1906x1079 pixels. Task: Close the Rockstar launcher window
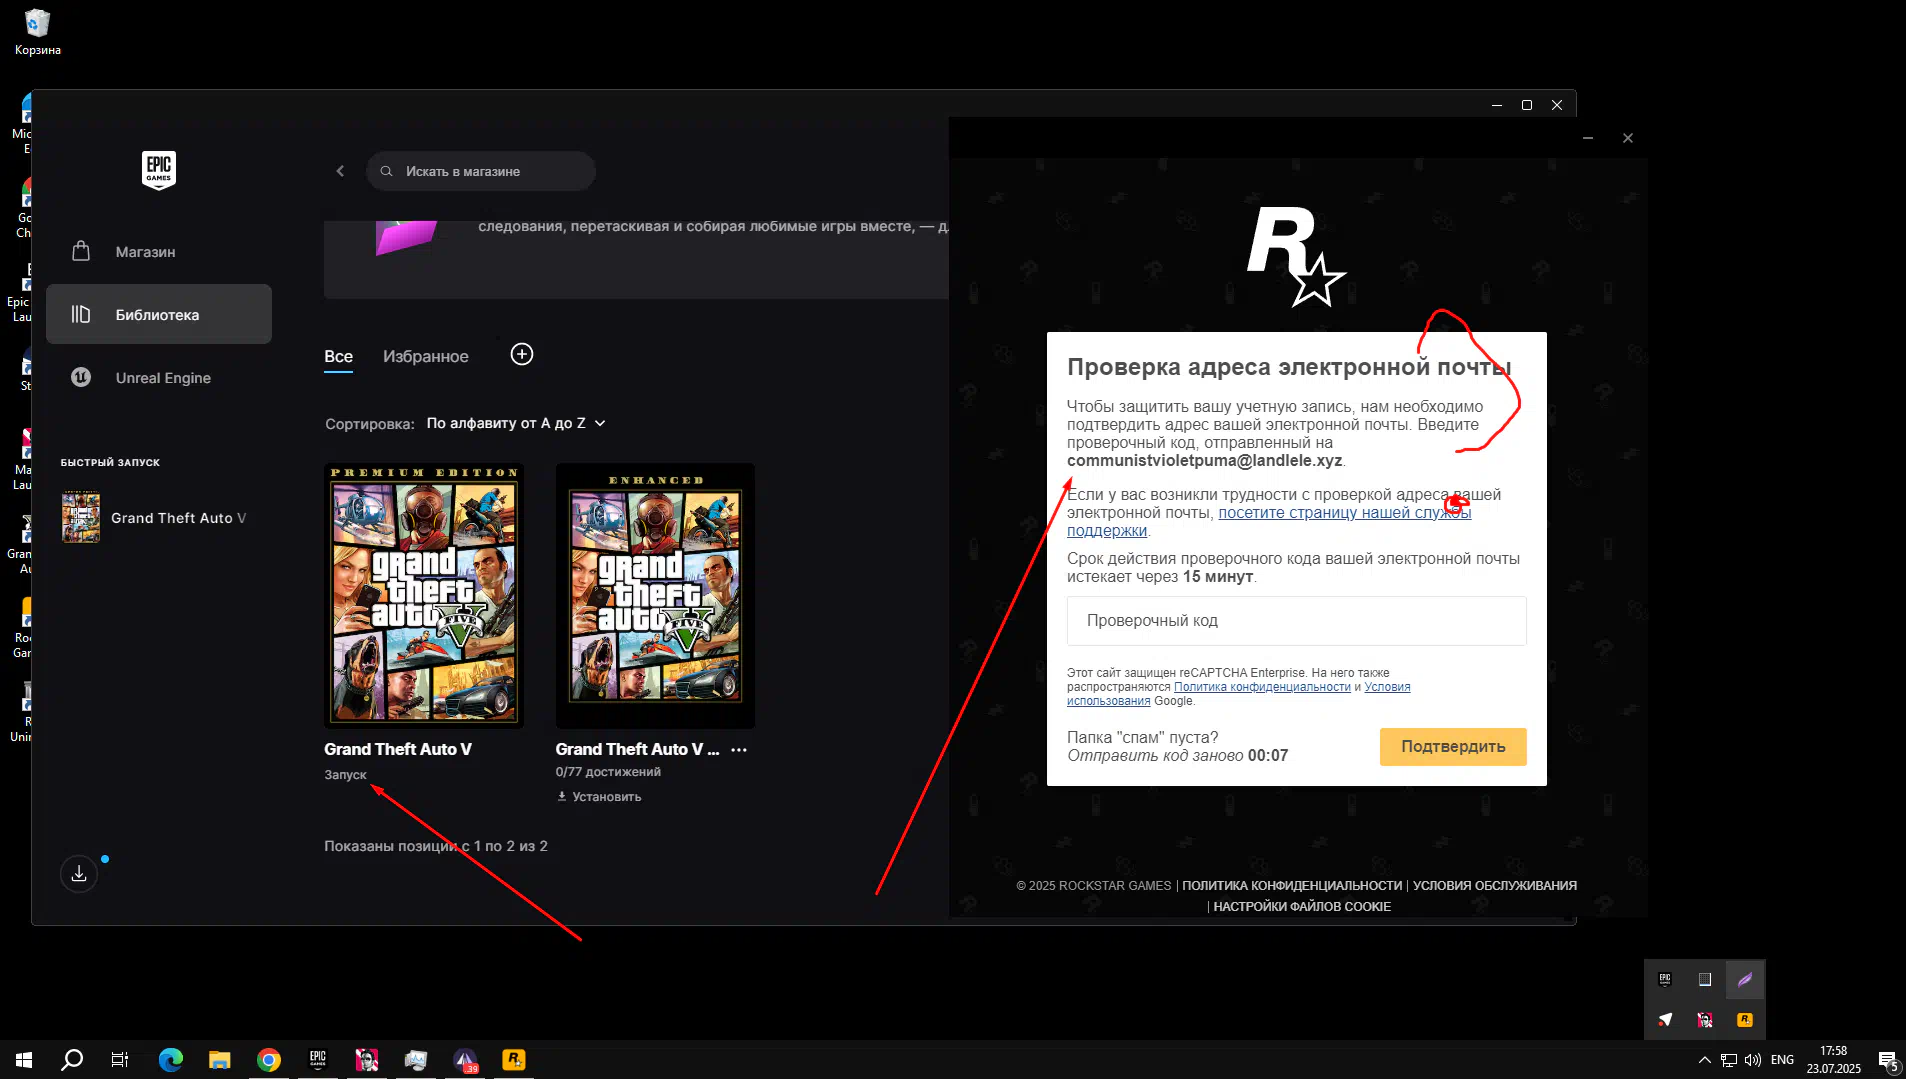point(1628,138)
